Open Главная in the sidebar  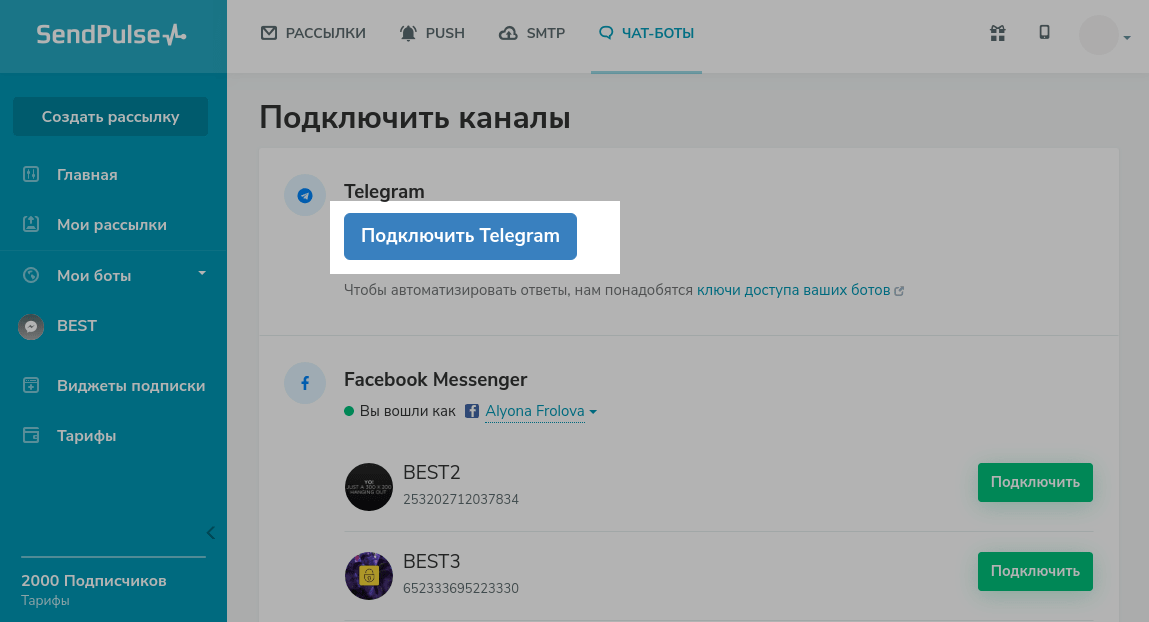(x=87, y=174)
